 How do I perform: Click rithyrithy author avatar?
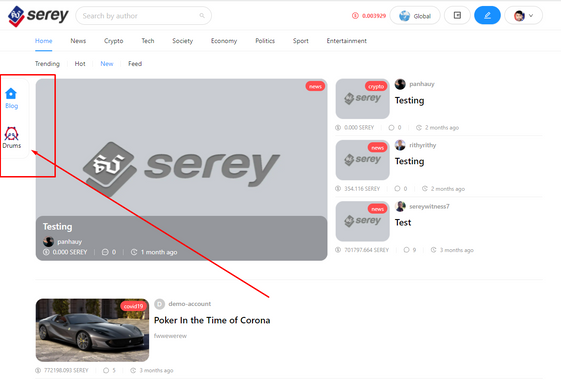400,145
